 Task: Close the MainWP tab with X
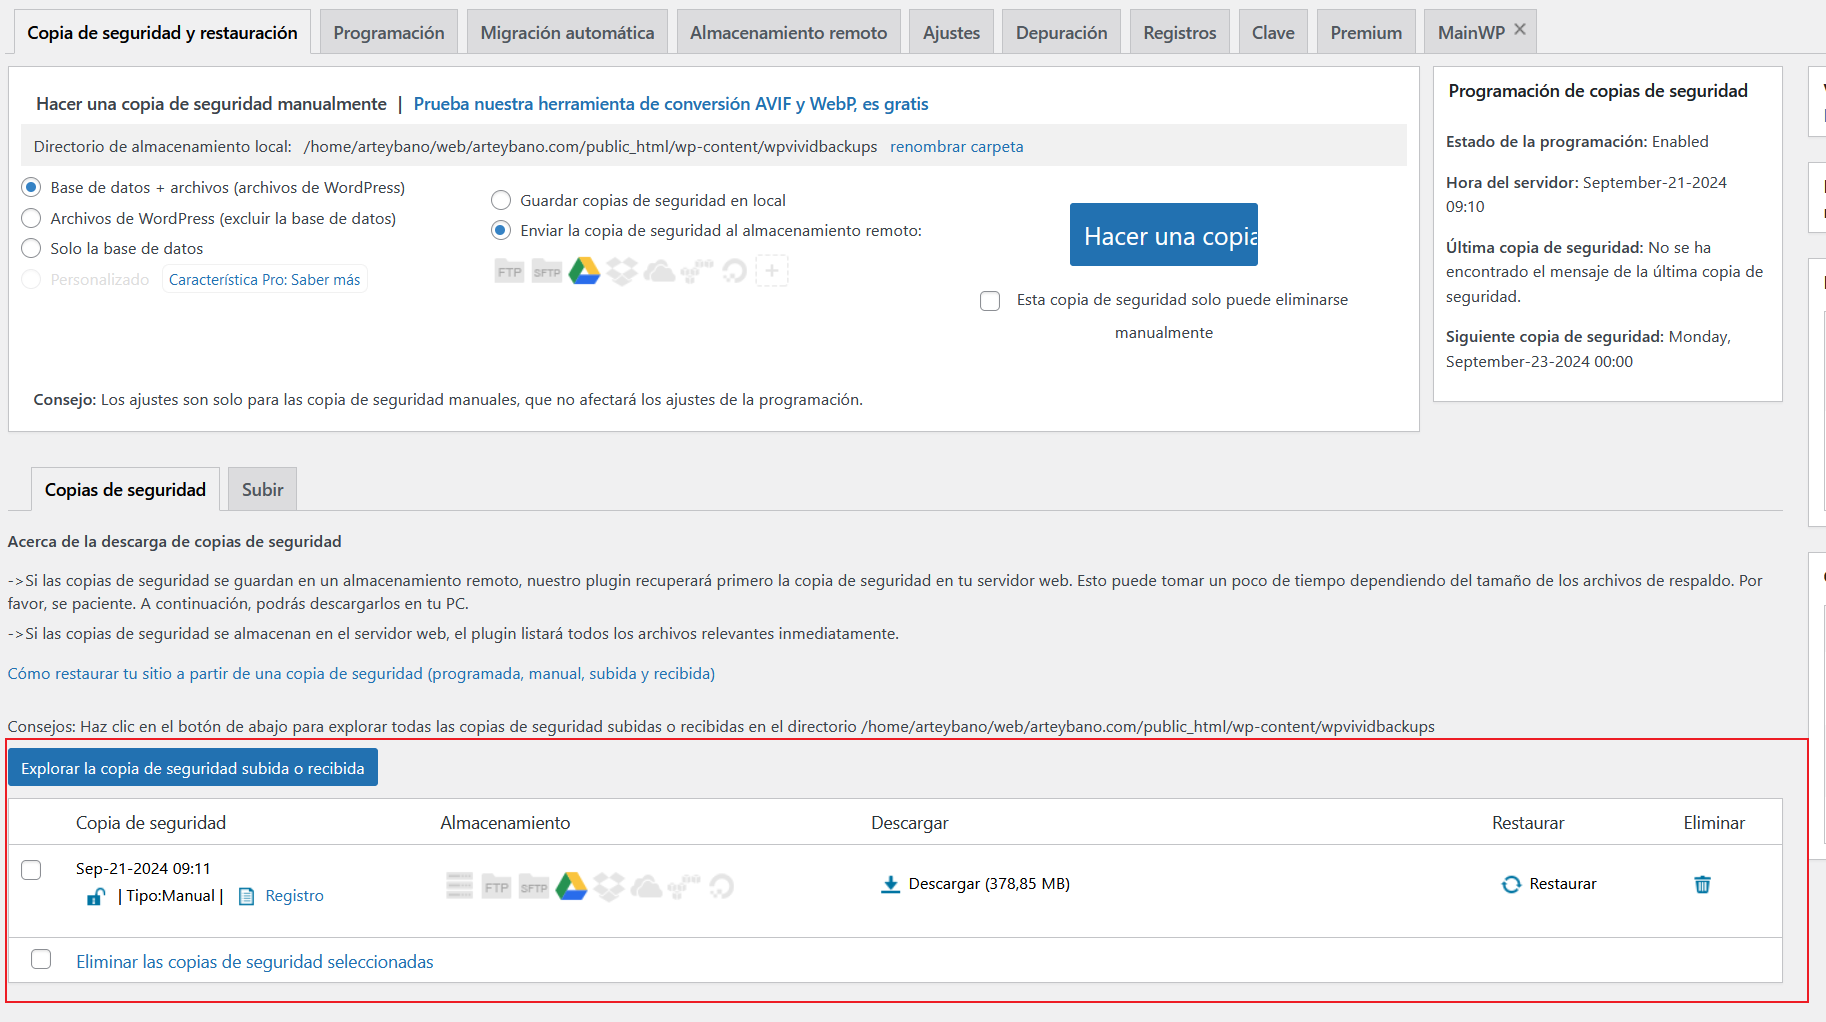click(1520, 30)
